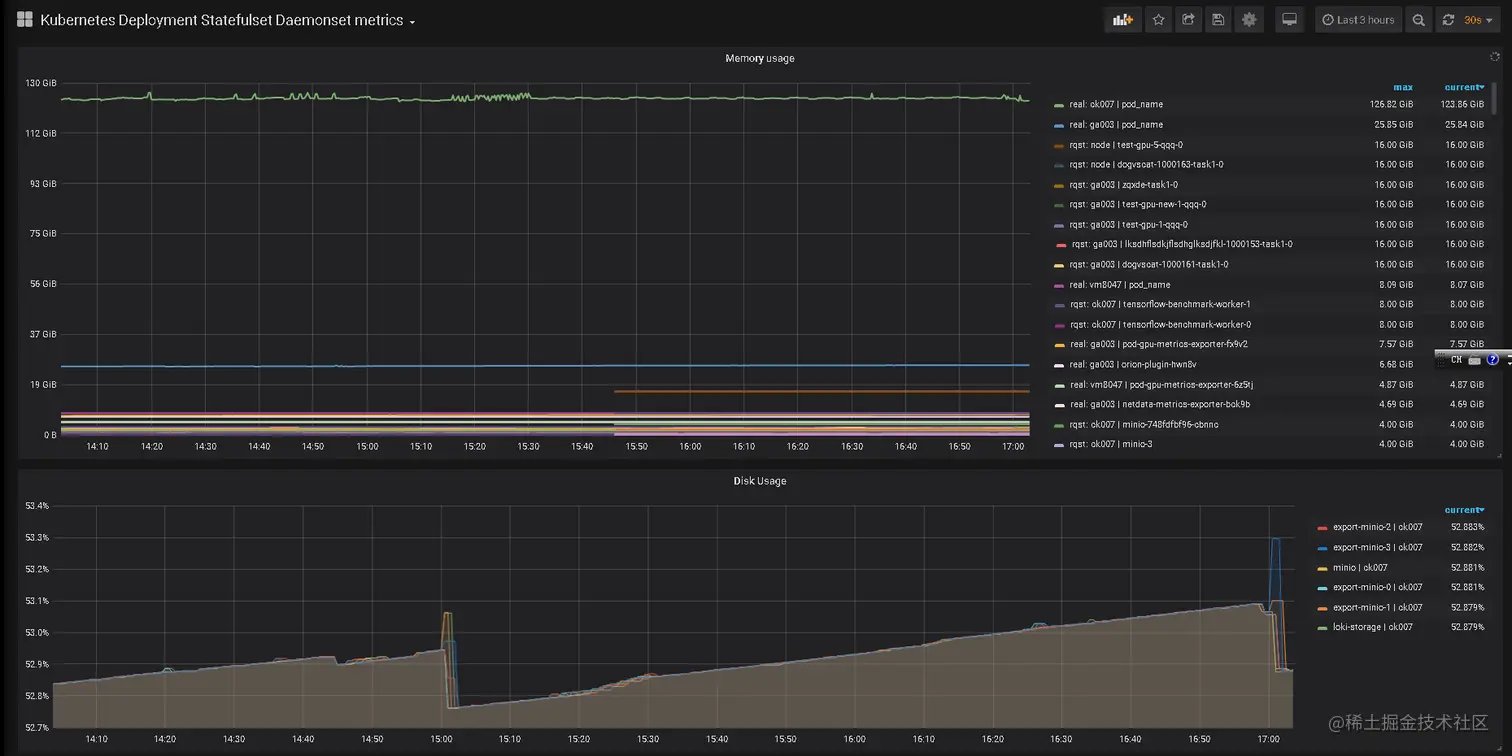Open the Last 3 hours time picker
The image size is (1512, 756).
coord(1358,20)
